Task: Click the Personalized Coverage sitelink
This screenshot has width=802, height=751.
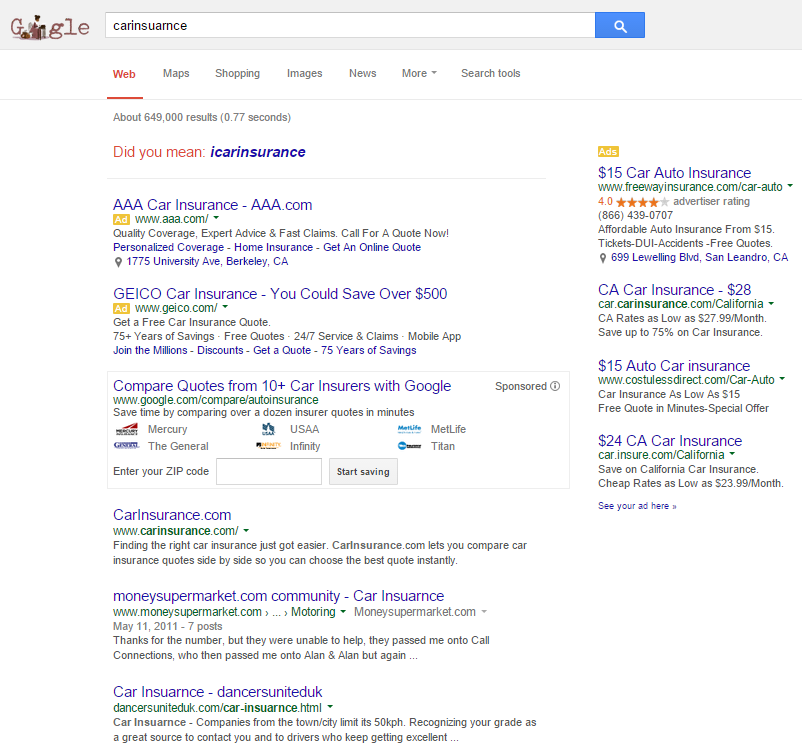Action: [x=168, y=247]
